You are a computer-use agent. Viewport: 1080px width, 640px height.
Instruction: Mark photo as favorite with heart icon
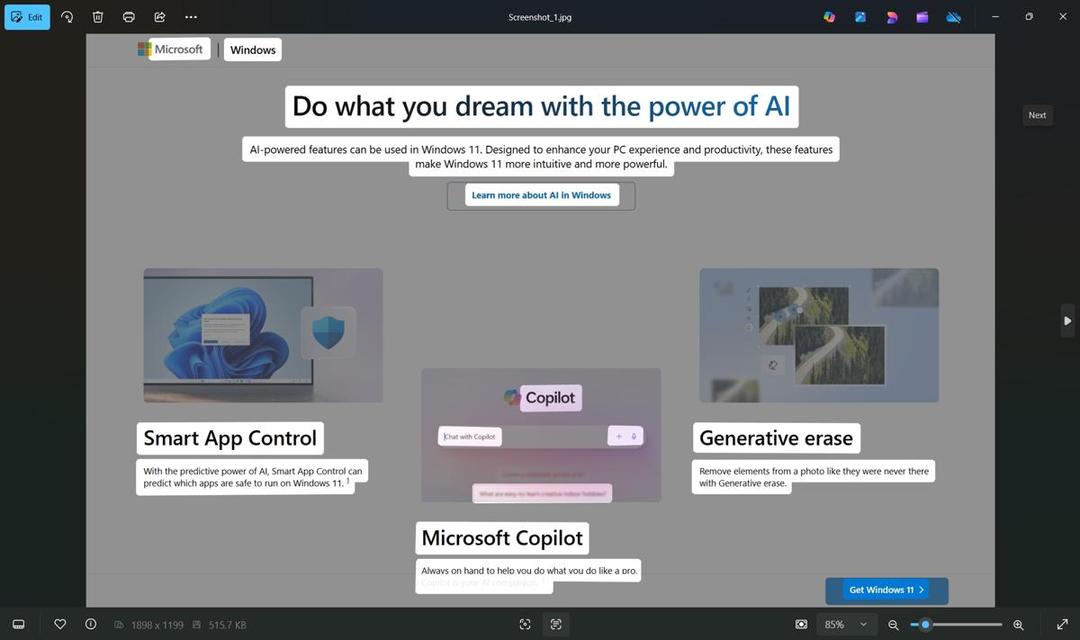(x=60, y=624)
